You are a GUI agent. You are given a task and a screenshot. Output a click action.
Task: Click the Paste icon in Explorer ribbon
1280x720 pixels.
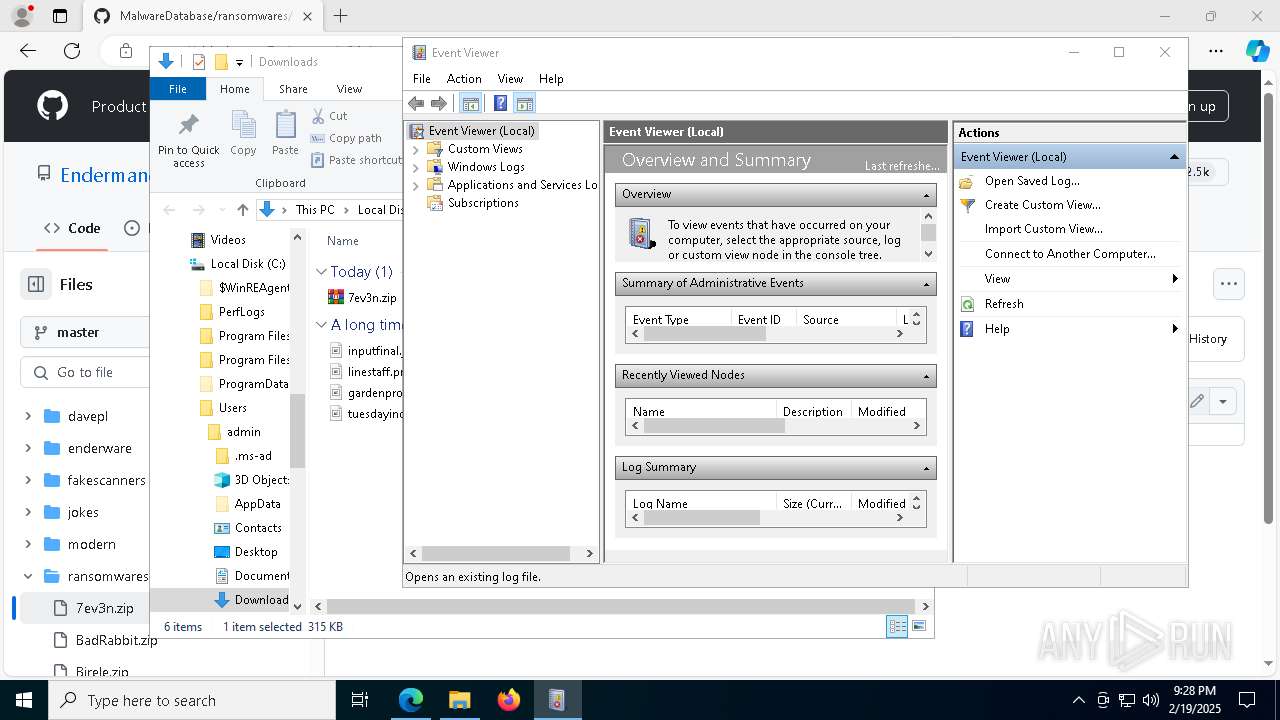point(285,133)
